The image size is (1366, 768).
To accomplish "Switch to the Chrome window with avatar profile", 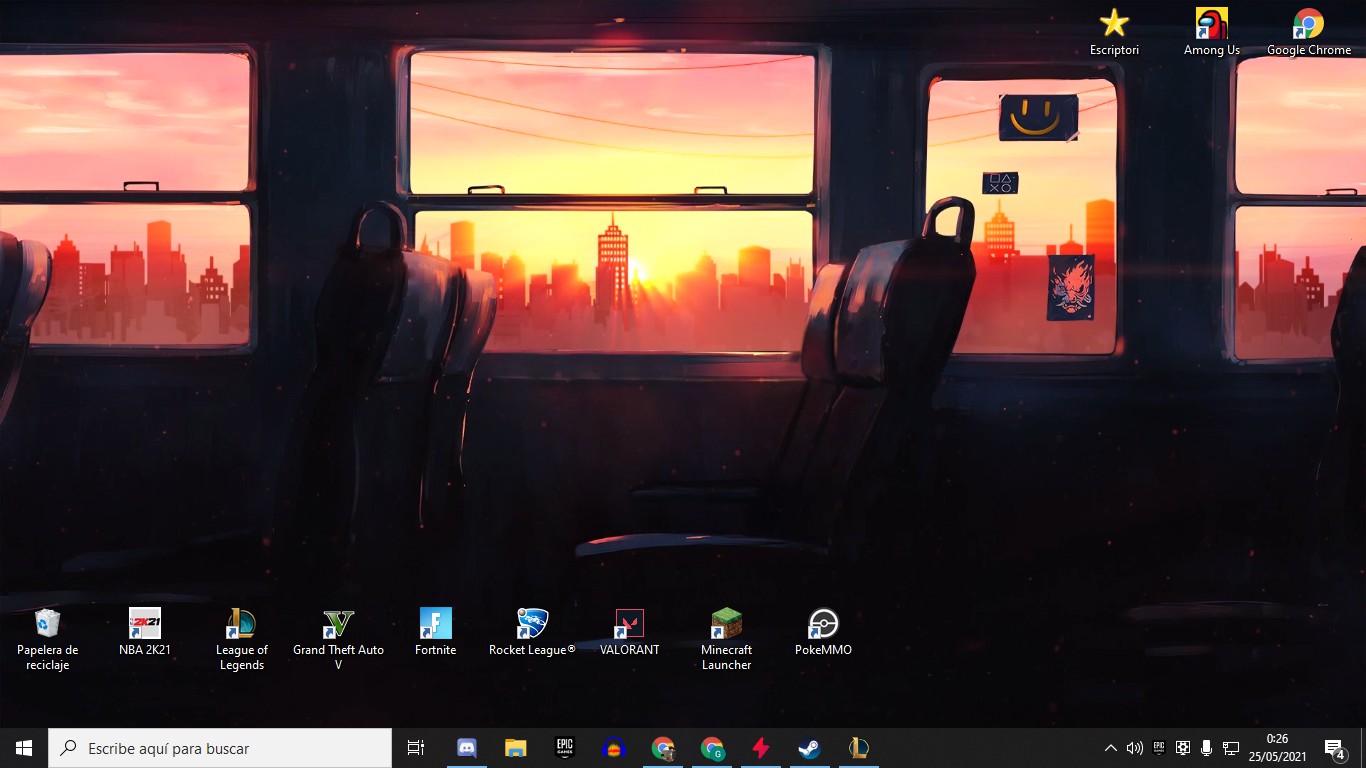I will click(663, 748).
